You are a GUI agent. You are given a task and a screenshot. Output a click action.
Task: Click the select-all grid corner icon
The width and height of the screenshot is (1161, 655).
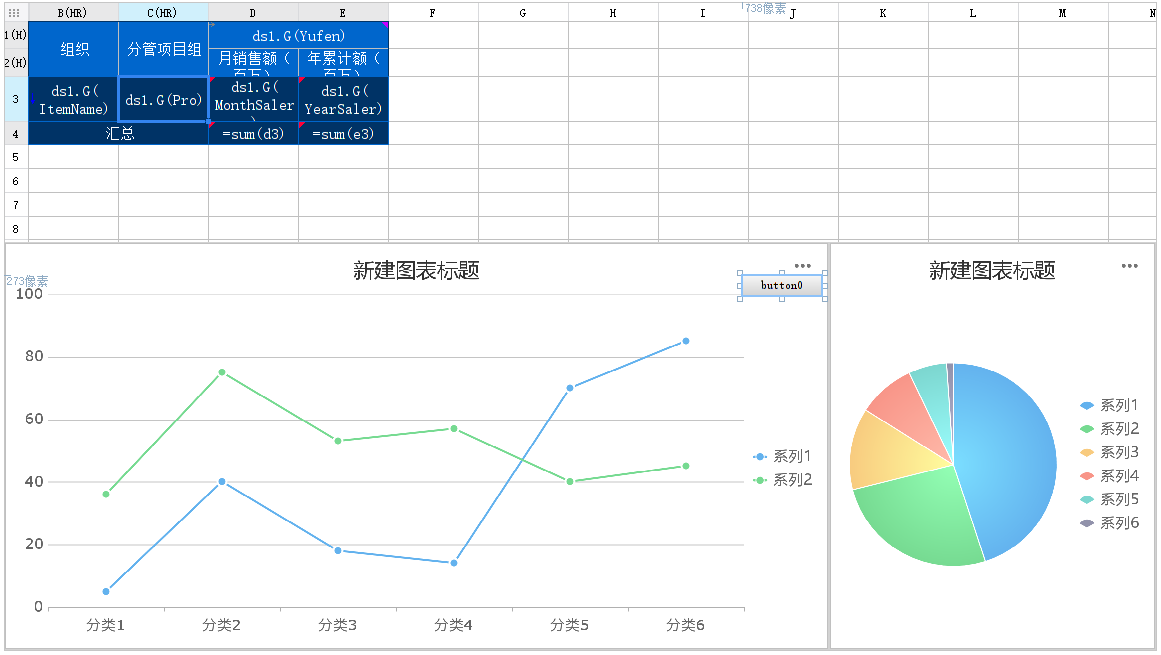tap(14, 13)
